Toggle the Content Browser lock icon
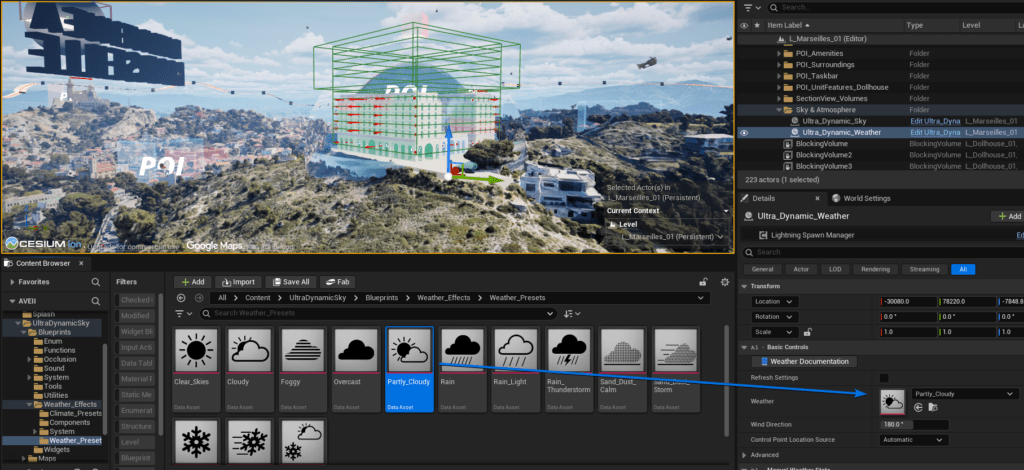Screen dimensions: 1024x470 [x=704, y=282]
